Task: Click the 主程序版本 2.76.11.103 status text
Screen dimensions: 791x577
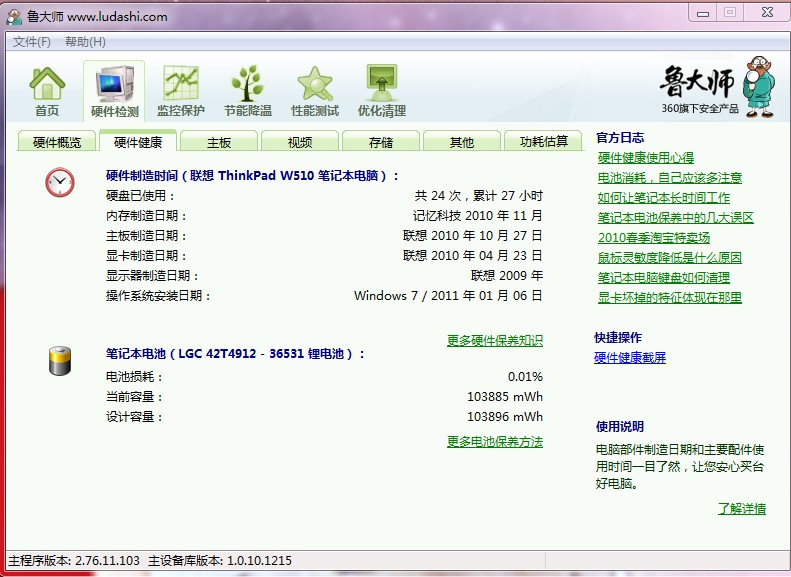Action: [x=74, y=560]
